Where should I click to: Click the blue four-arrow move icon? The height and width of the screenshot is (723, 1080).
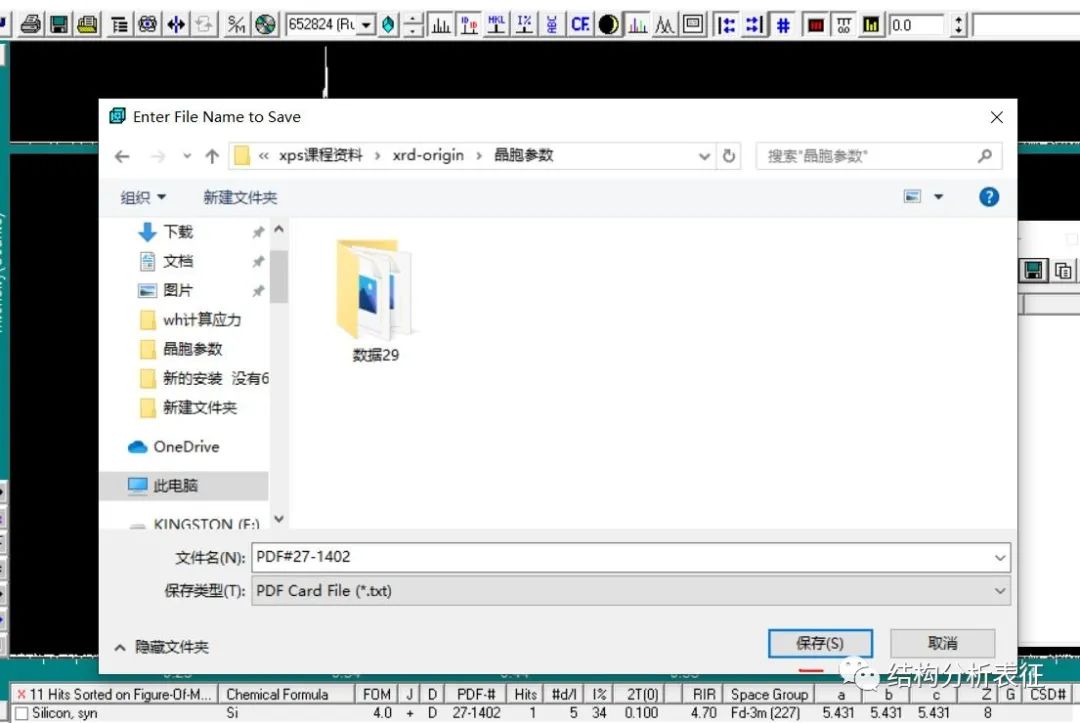click(176, 25)
